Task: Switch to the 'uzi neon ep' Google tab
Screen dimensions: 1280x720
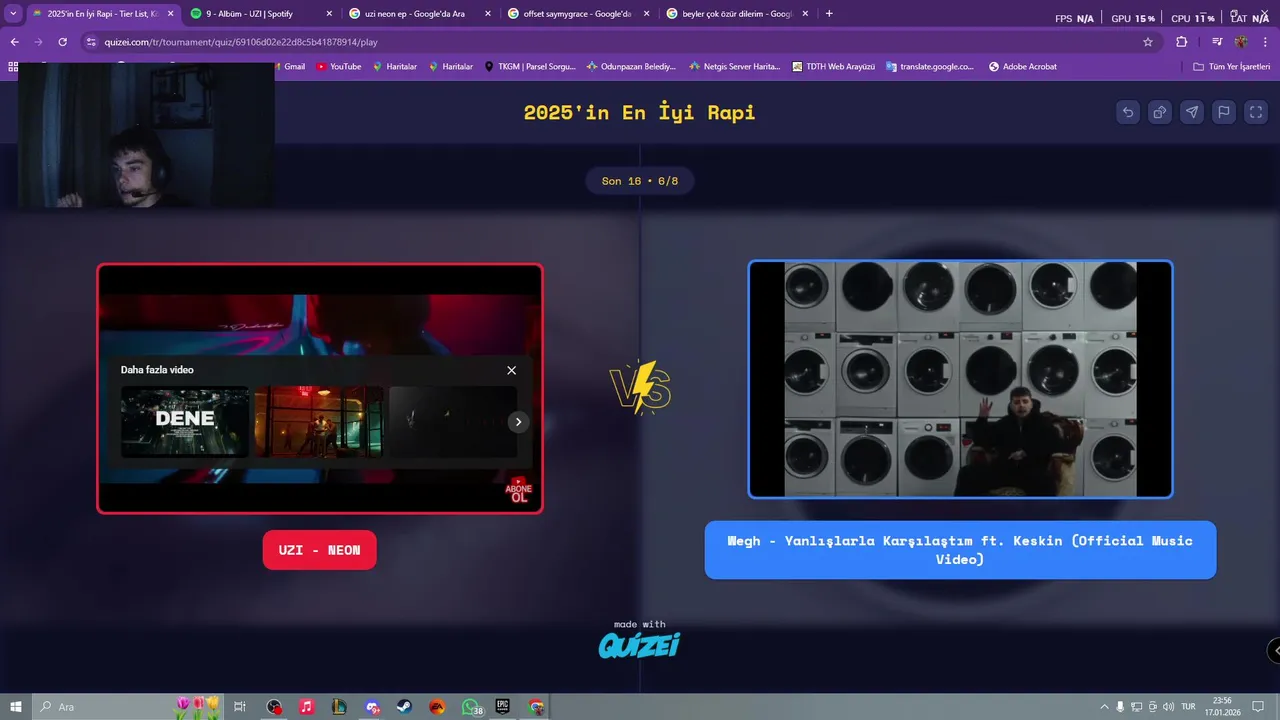Action: [x=417, y=14]
